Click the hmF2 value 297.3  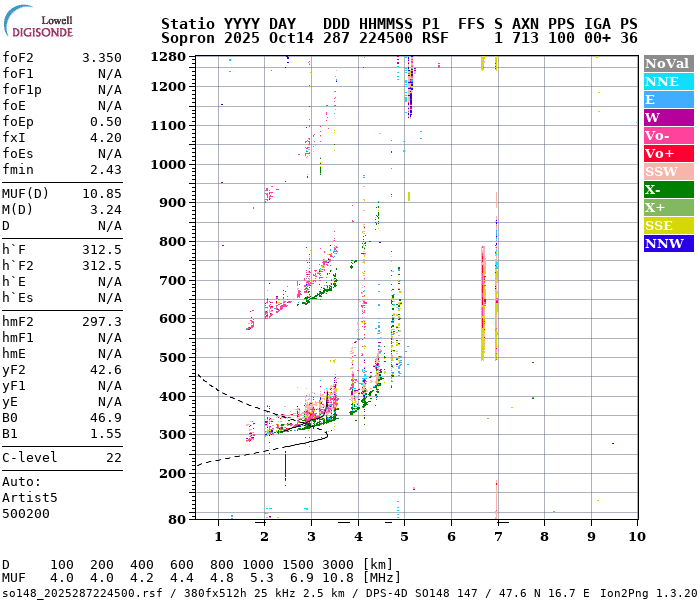click(x=101, y=322)
